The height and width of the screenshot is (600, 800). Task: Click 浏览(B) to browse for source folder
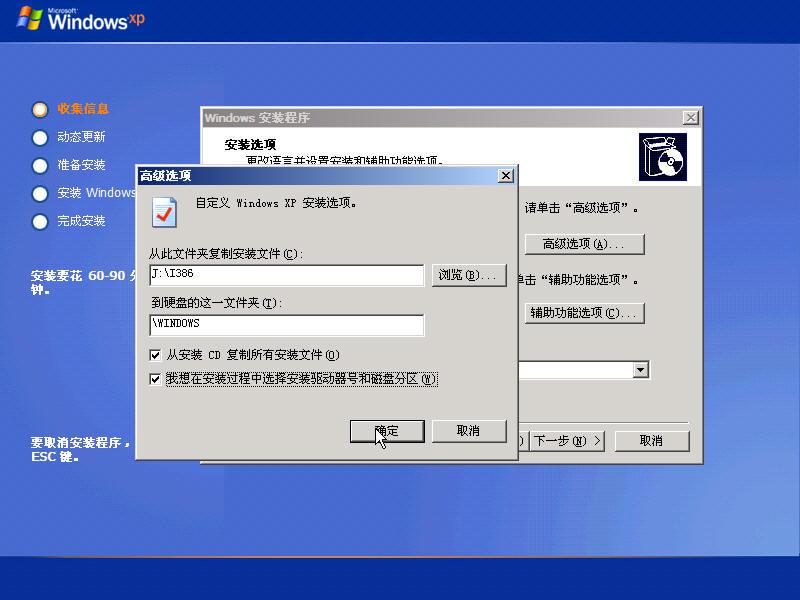click(469, 274)
